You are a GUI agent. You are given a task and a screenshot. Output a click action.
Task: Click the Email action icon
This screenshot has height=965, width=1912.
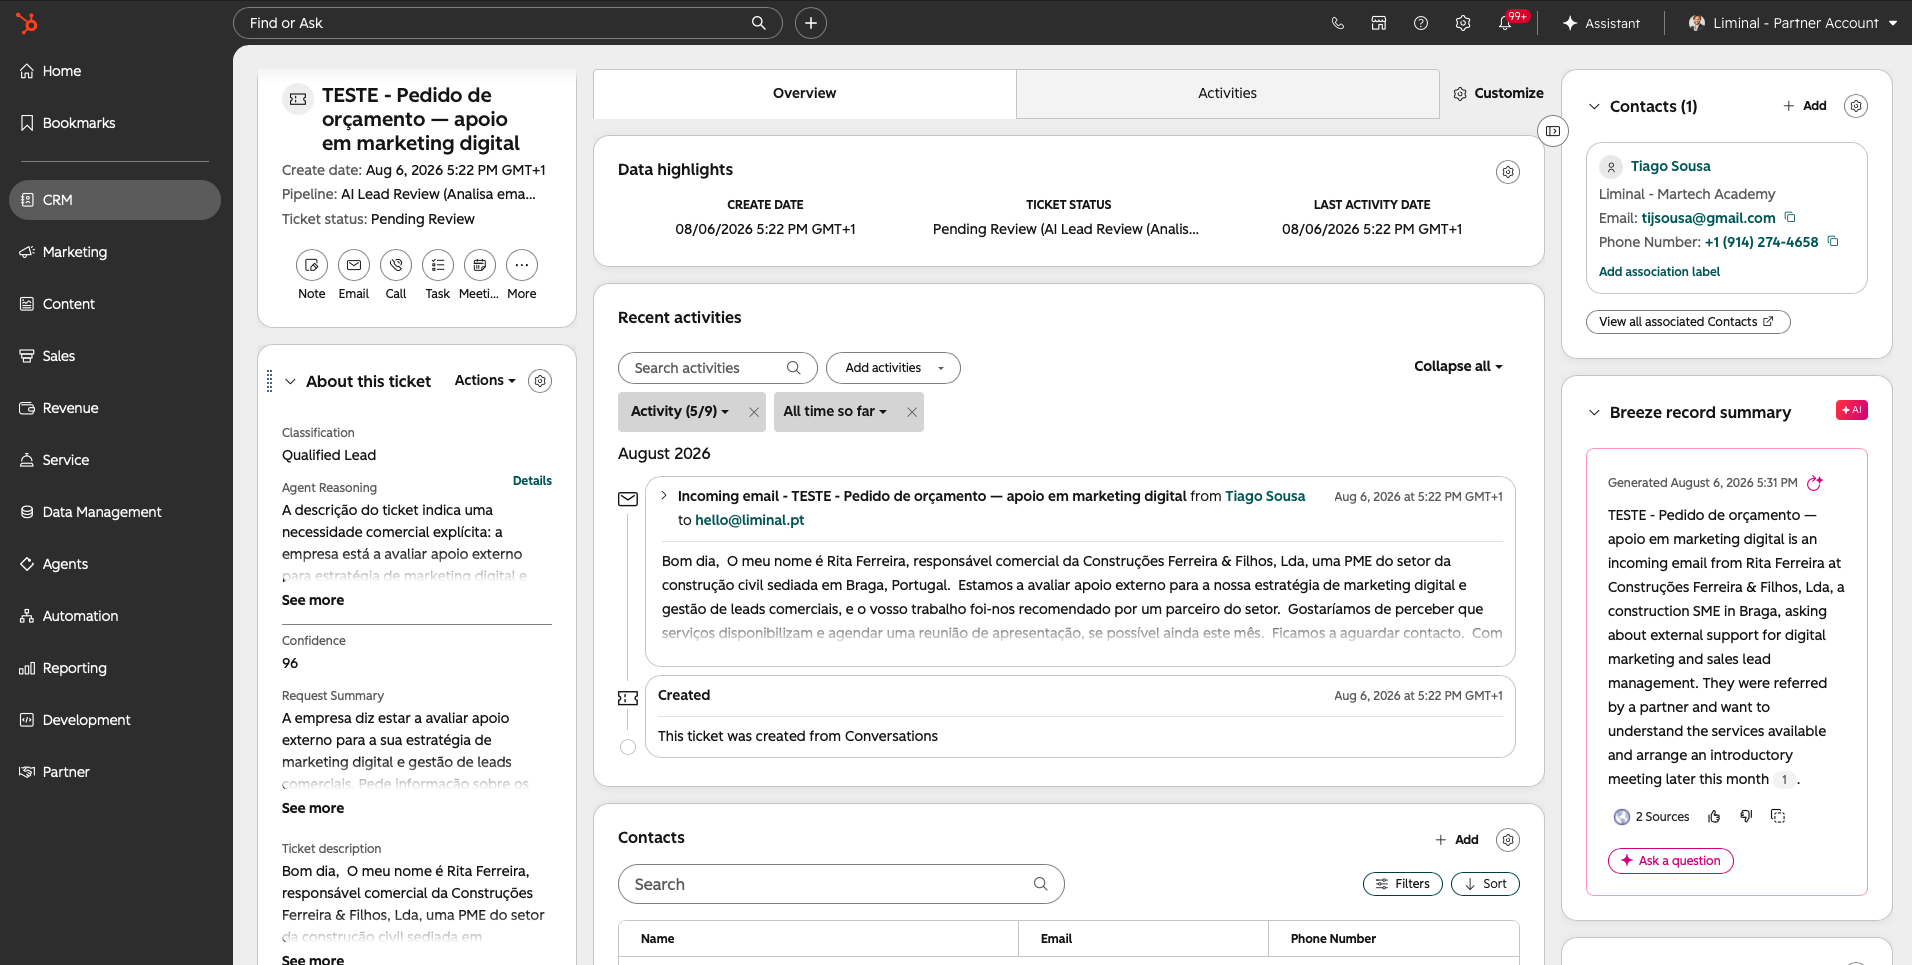pyautogui.click(x=354, y=265)
